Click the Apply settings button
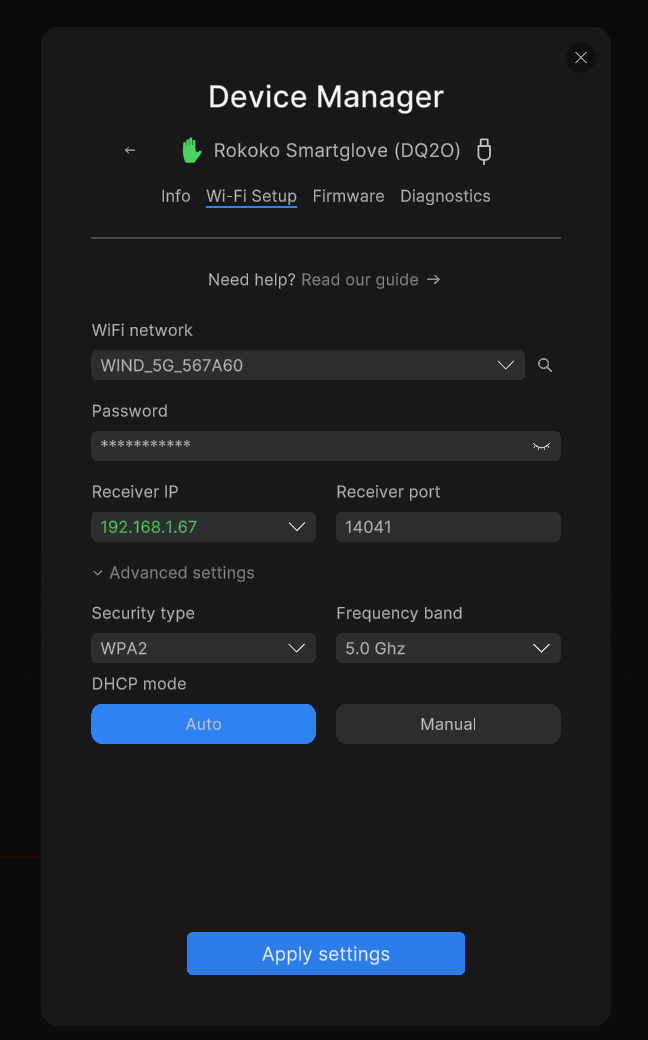Screen dimensions: 648x1040 326,953
